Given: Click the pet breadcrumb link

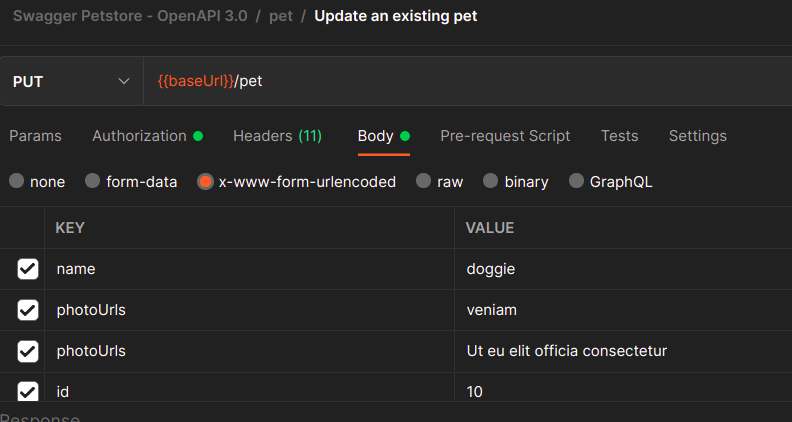Looking at the screenshot, I should click(281, 17).
